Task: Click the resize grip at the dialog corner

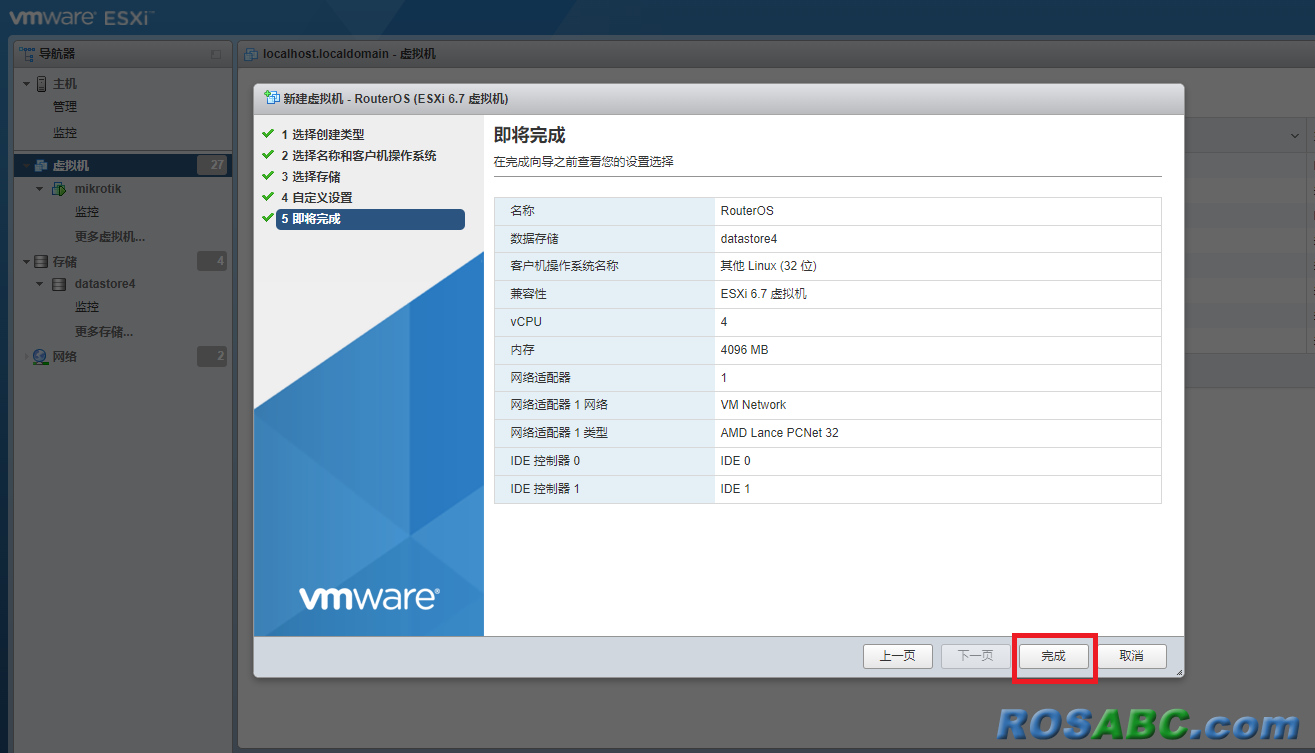Action: point(1179,672)
